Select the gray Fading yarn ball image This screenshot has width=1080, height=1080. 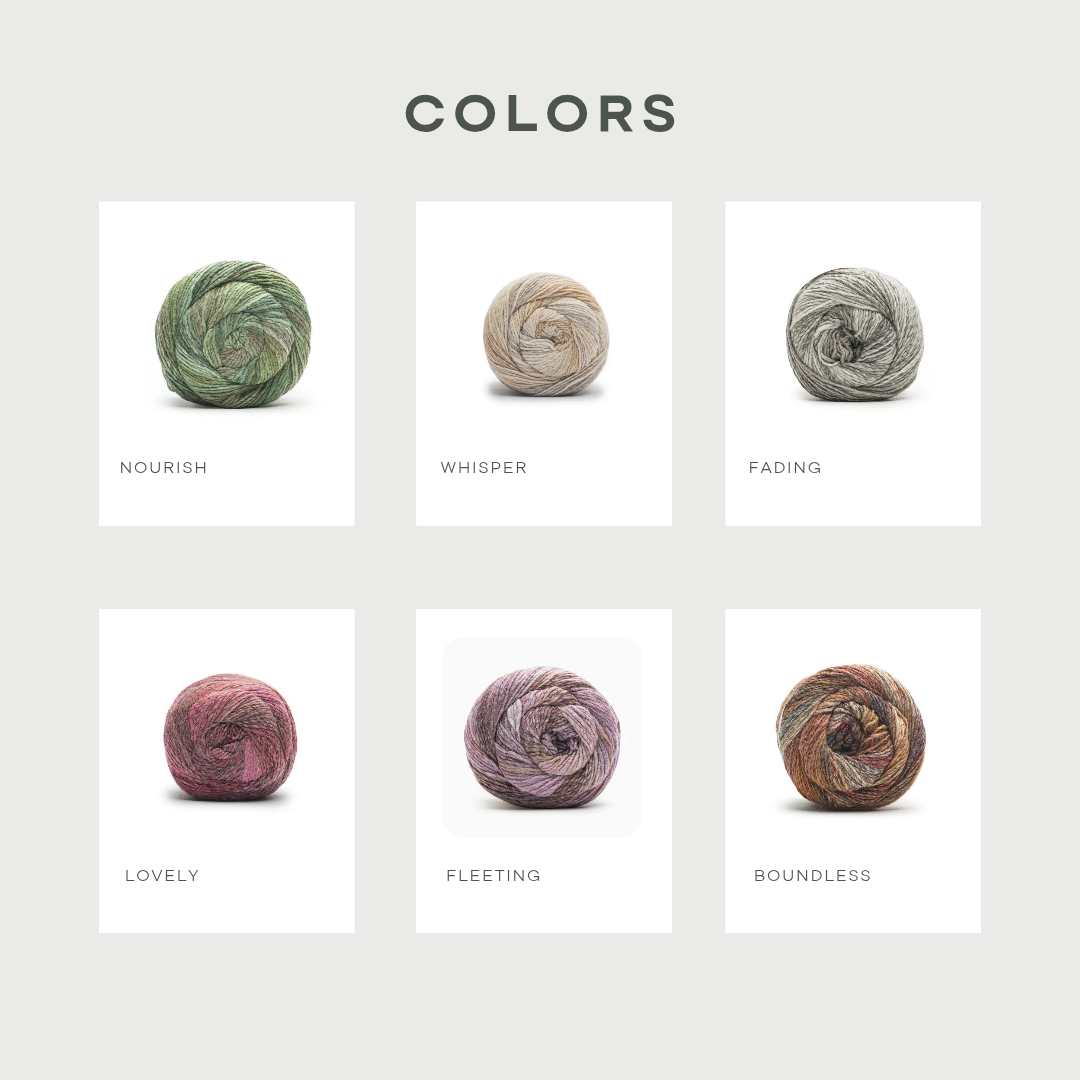[x=855, y=334]
